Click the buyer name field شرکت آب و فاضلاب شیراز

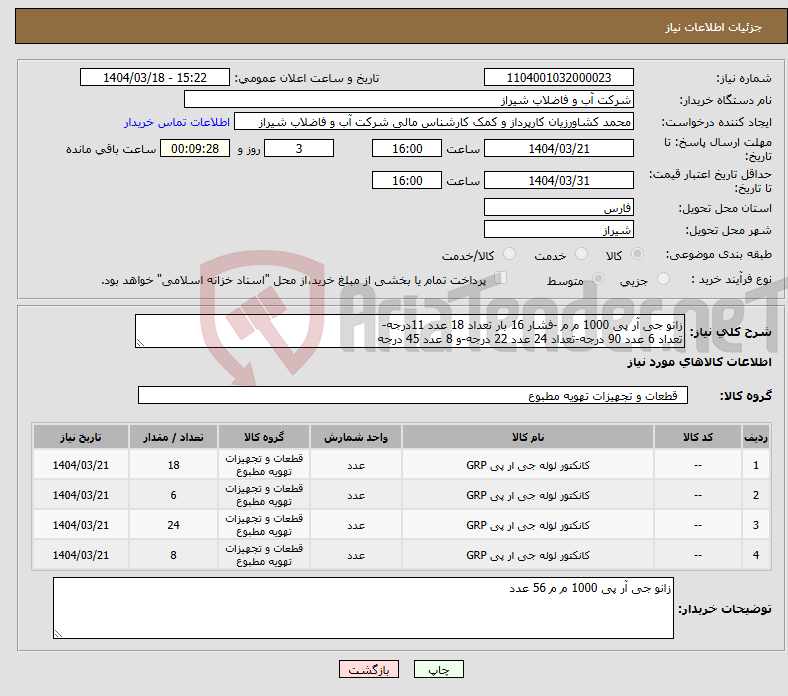409,100
